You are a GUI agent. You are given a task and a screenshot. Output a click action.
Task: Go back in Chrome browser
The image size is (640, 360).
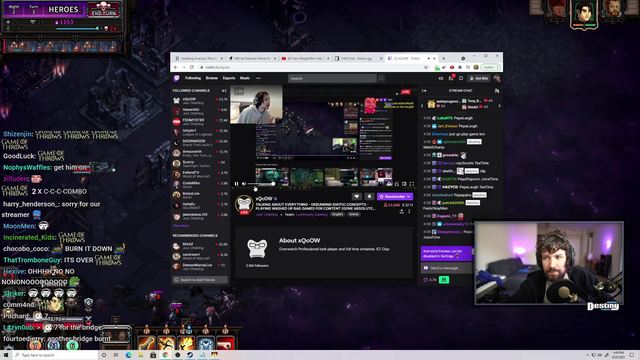click(x=176, y=67)
